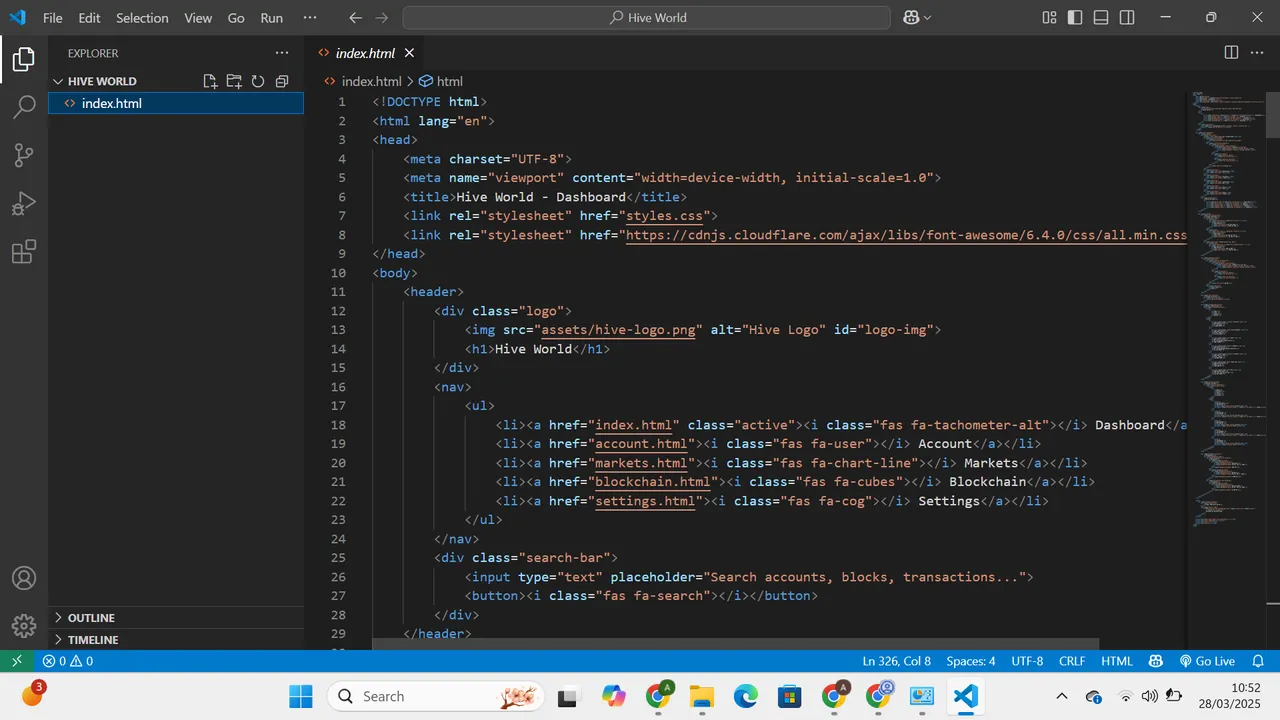Image resolution: width=1280 pixels, height=720 pixels.
Task: Open Copilot status icon in status bar
Action: pos(1157,661)
